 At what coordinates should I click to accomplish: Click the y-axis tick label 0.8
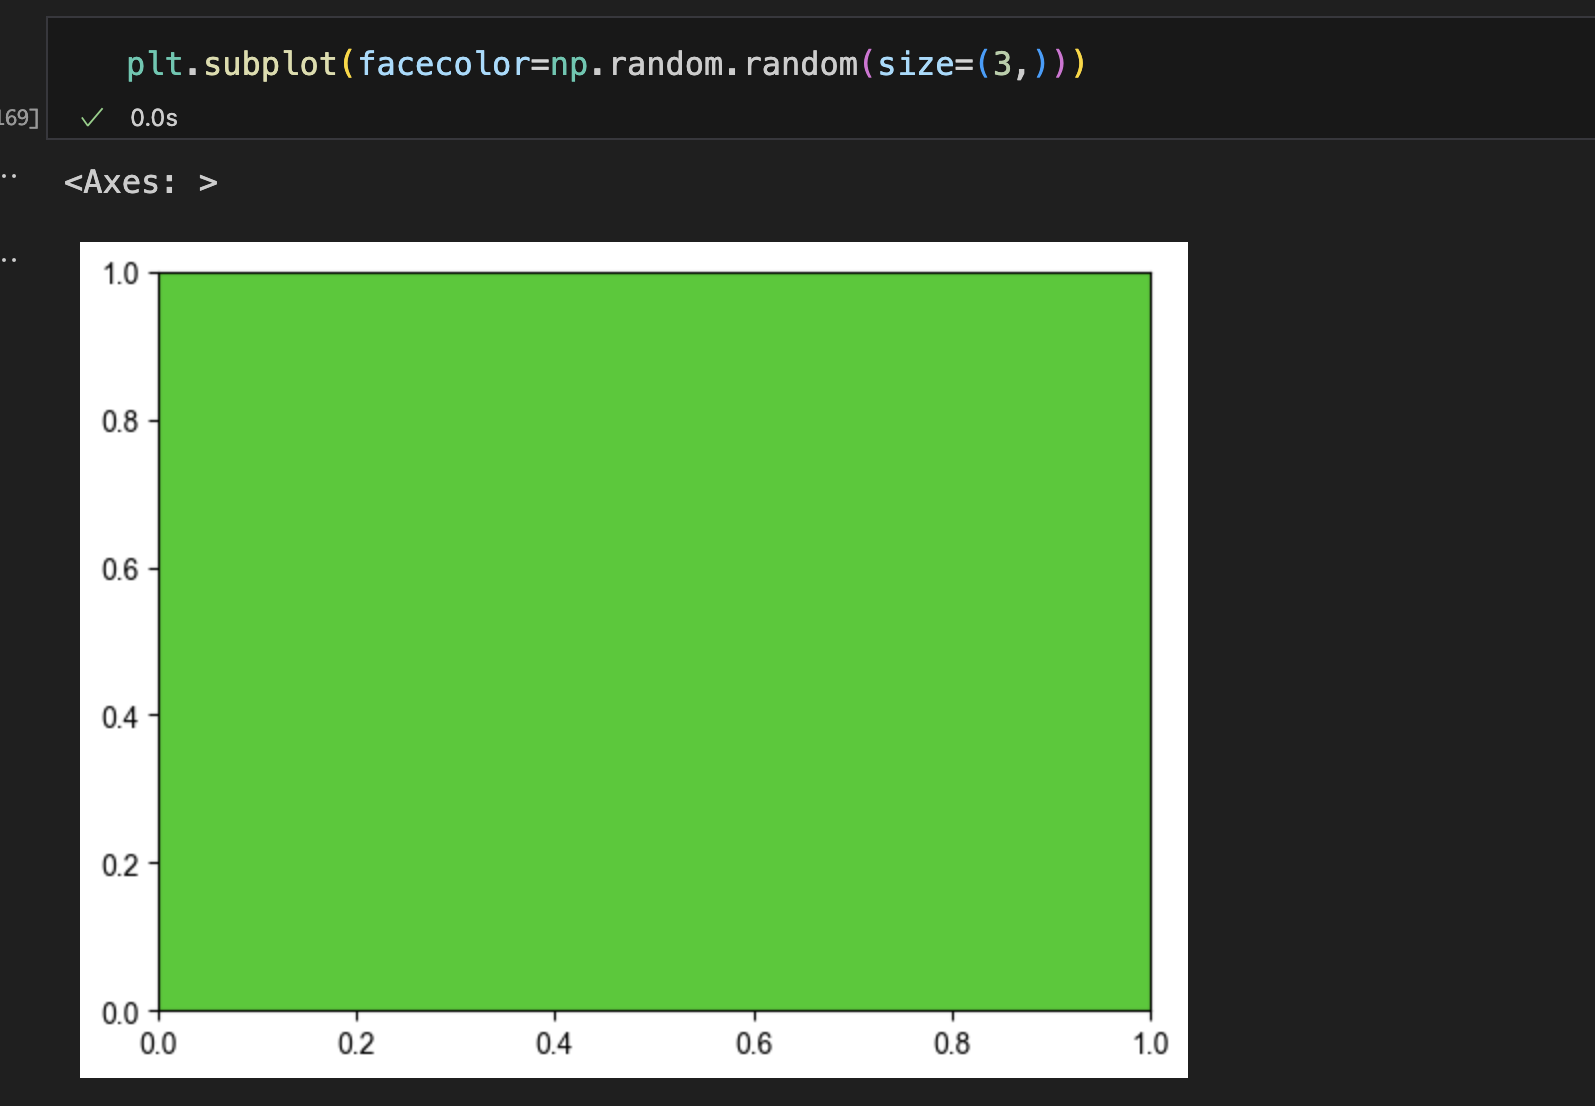[x=120, y=422]
